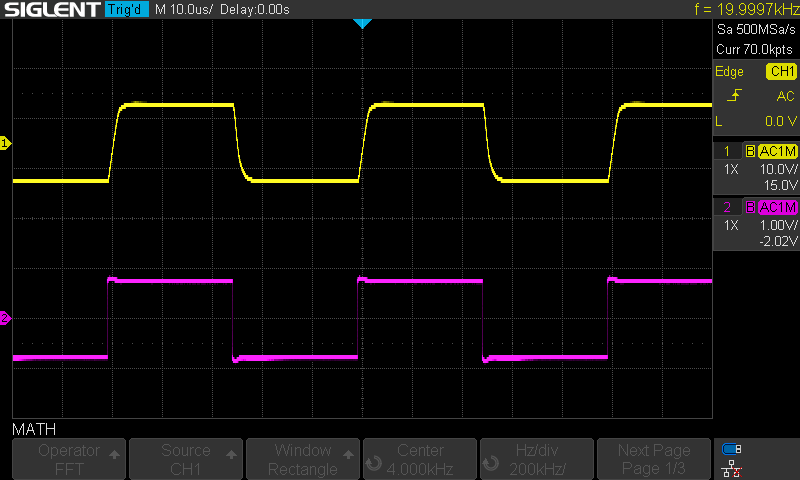Click the trigger level L 0.0 V
The image size is (800, 480).
pos(756,121)
